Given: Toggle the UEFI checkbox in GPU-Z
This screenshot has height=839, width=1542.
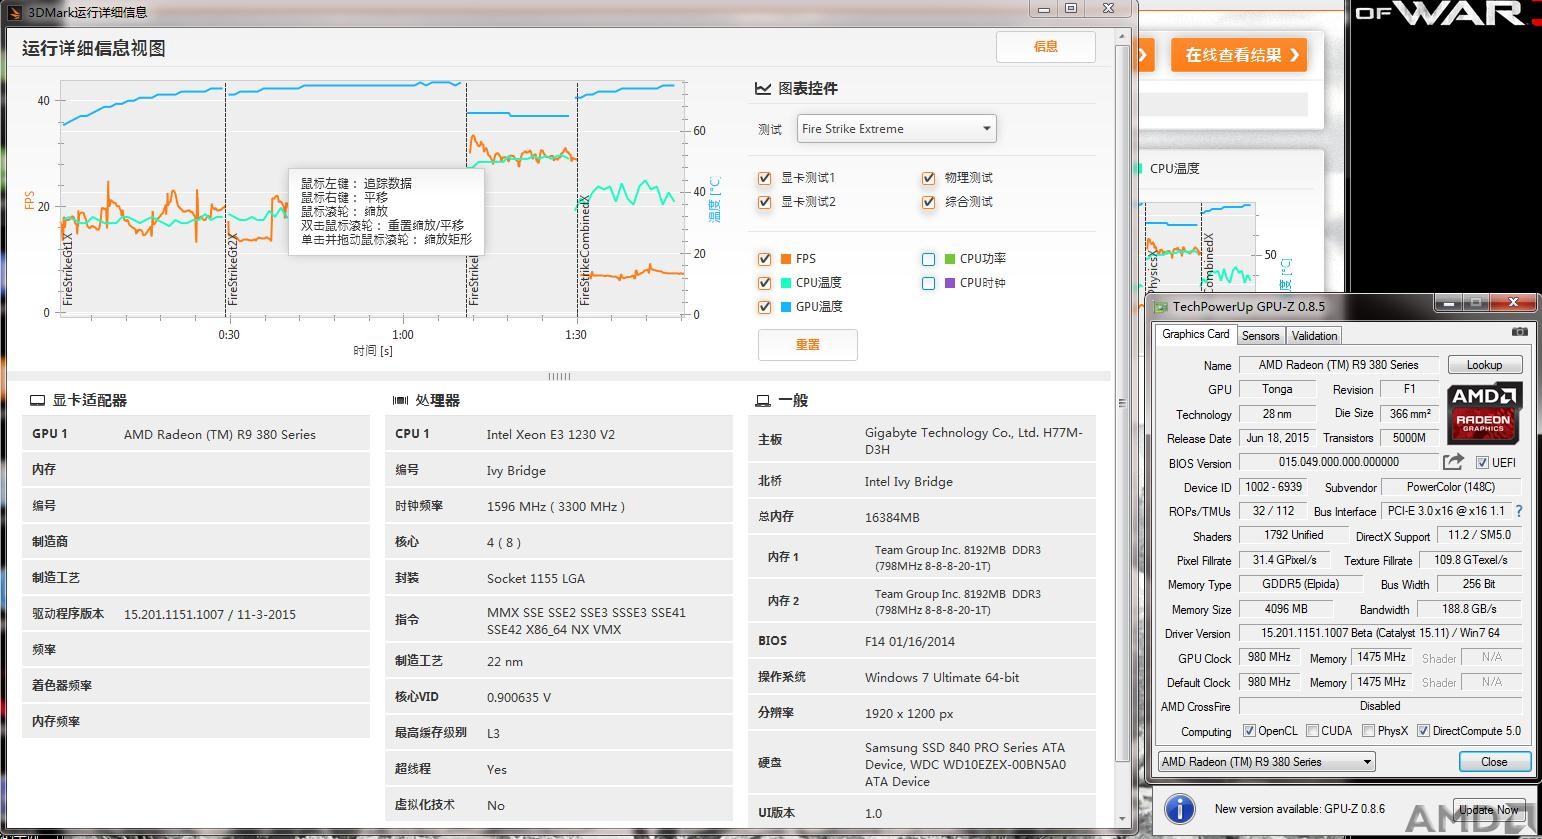Looking at the screenshot, I should click(1482, 462).
